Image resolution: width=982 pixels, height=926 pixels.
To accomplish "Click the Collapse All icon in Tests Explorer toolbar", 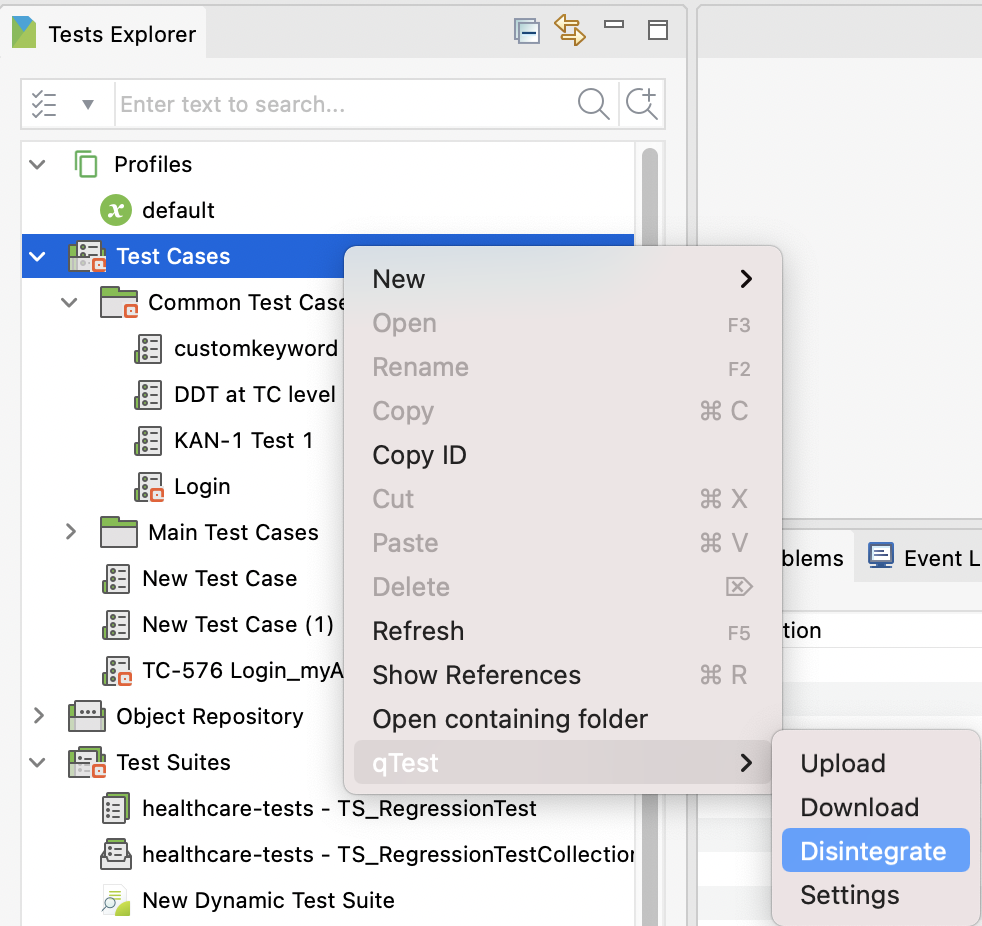I will click(527, 30).
